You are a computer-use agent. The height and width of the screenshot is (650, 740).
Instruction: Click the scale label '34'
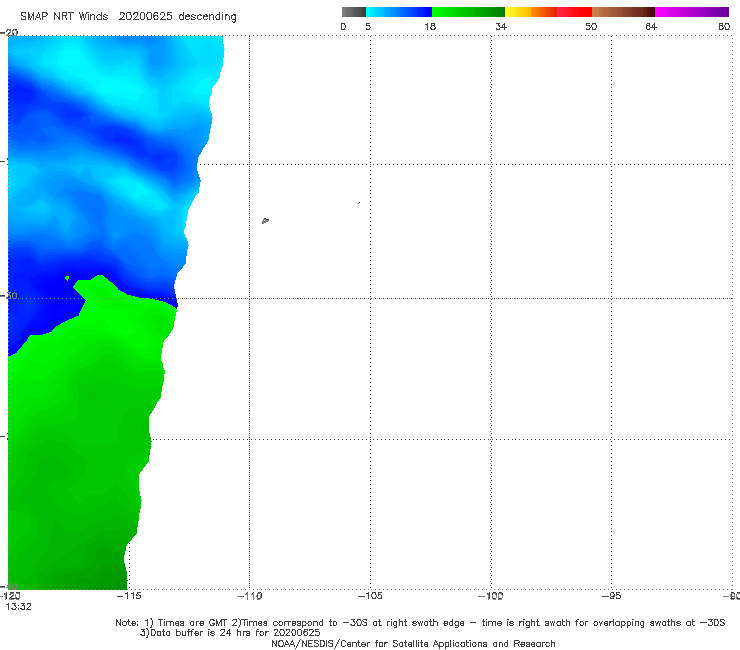tap(501, 26)
